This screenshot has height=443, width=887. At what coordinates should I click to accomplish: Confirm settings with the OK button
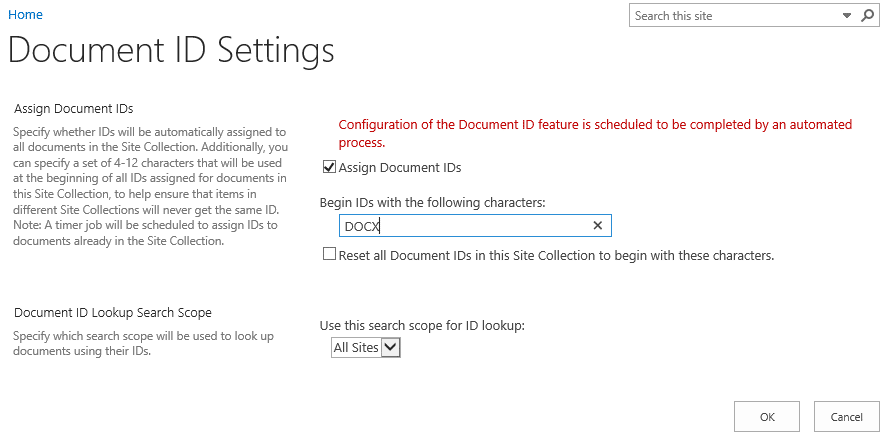(x=767, y=416)
